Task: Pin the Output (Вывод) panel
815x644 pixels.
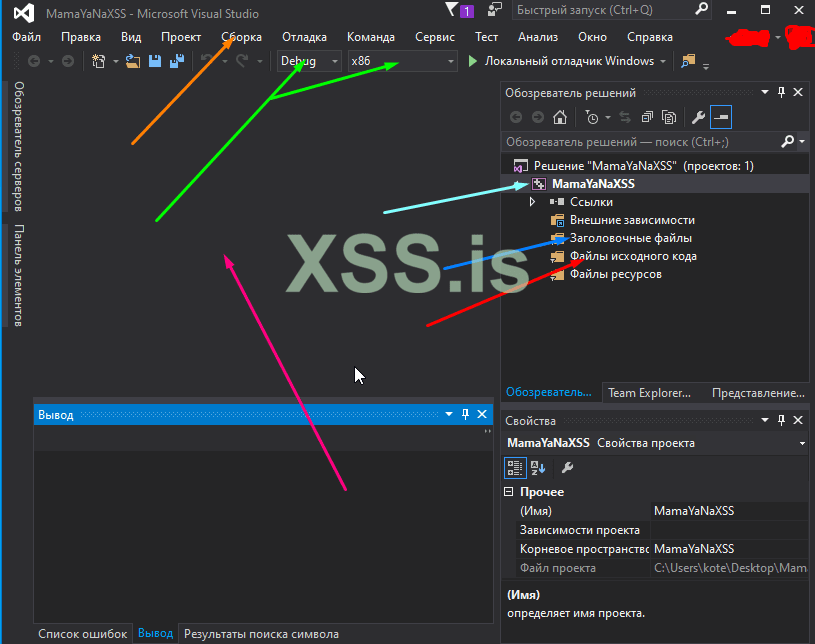Action: 465,414
